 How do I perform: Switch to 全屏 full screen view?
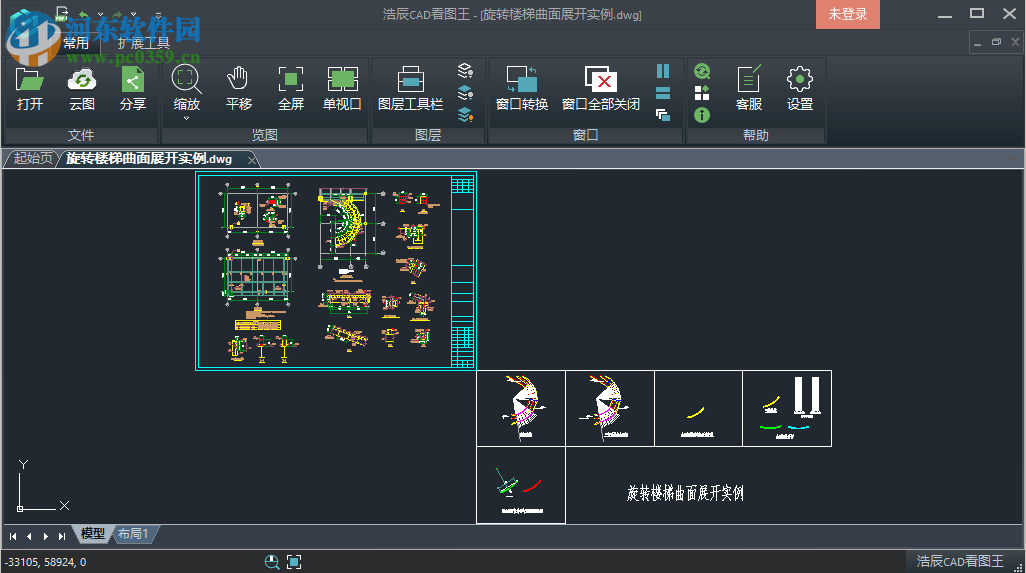pyautogui.click(x=291, y=89)
